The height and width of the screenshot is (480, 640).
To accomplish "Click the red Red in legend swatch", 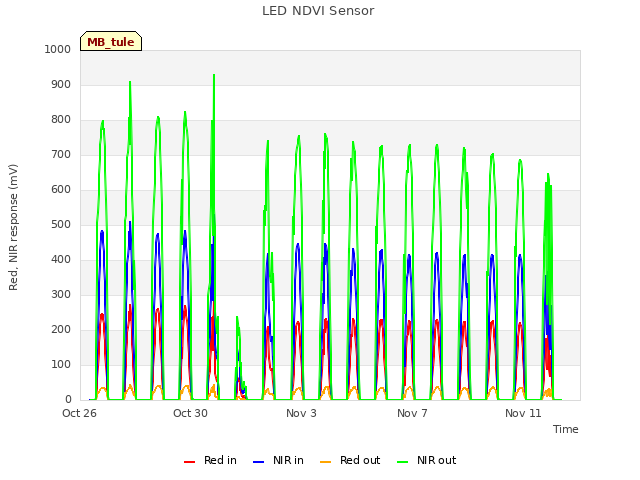I will point(189,462).
